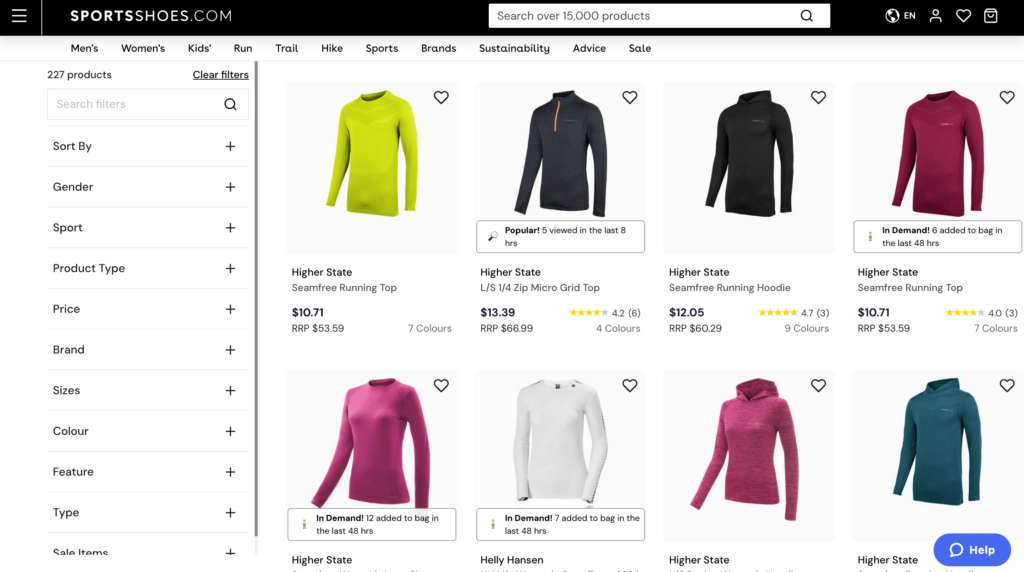Open the Women's menu
Viewport: 1024px width, 572px height.
coord(143,48)
